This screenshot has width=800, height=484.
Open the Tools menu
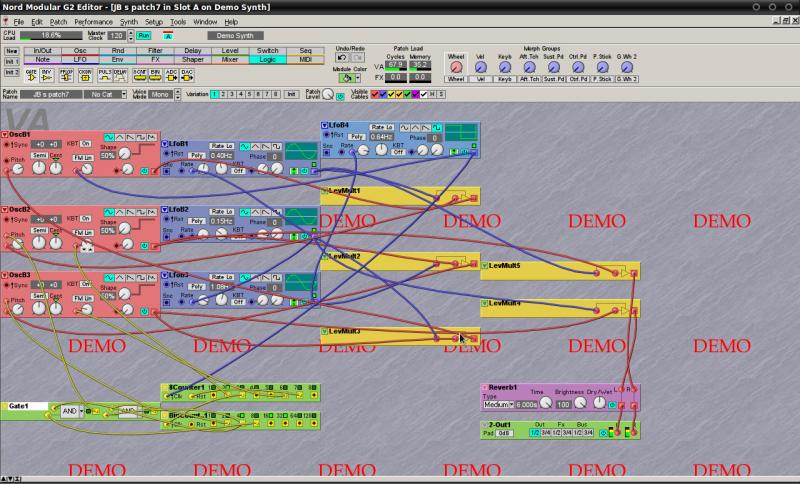(x=178, y=22)
